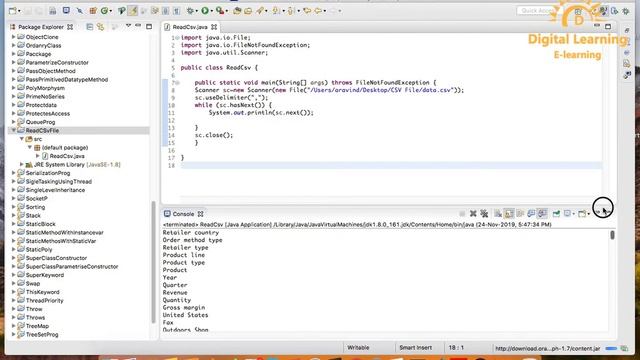Click the Pin Console icon

[x=556, y=213]
